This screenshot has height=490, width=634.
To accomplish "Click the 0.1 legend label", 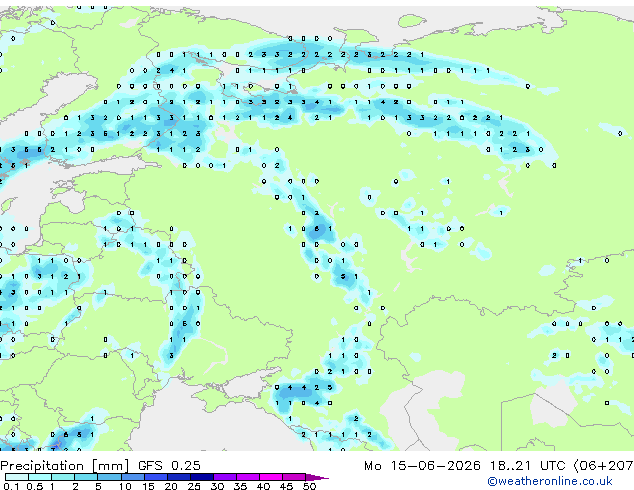I will (11, 486).
